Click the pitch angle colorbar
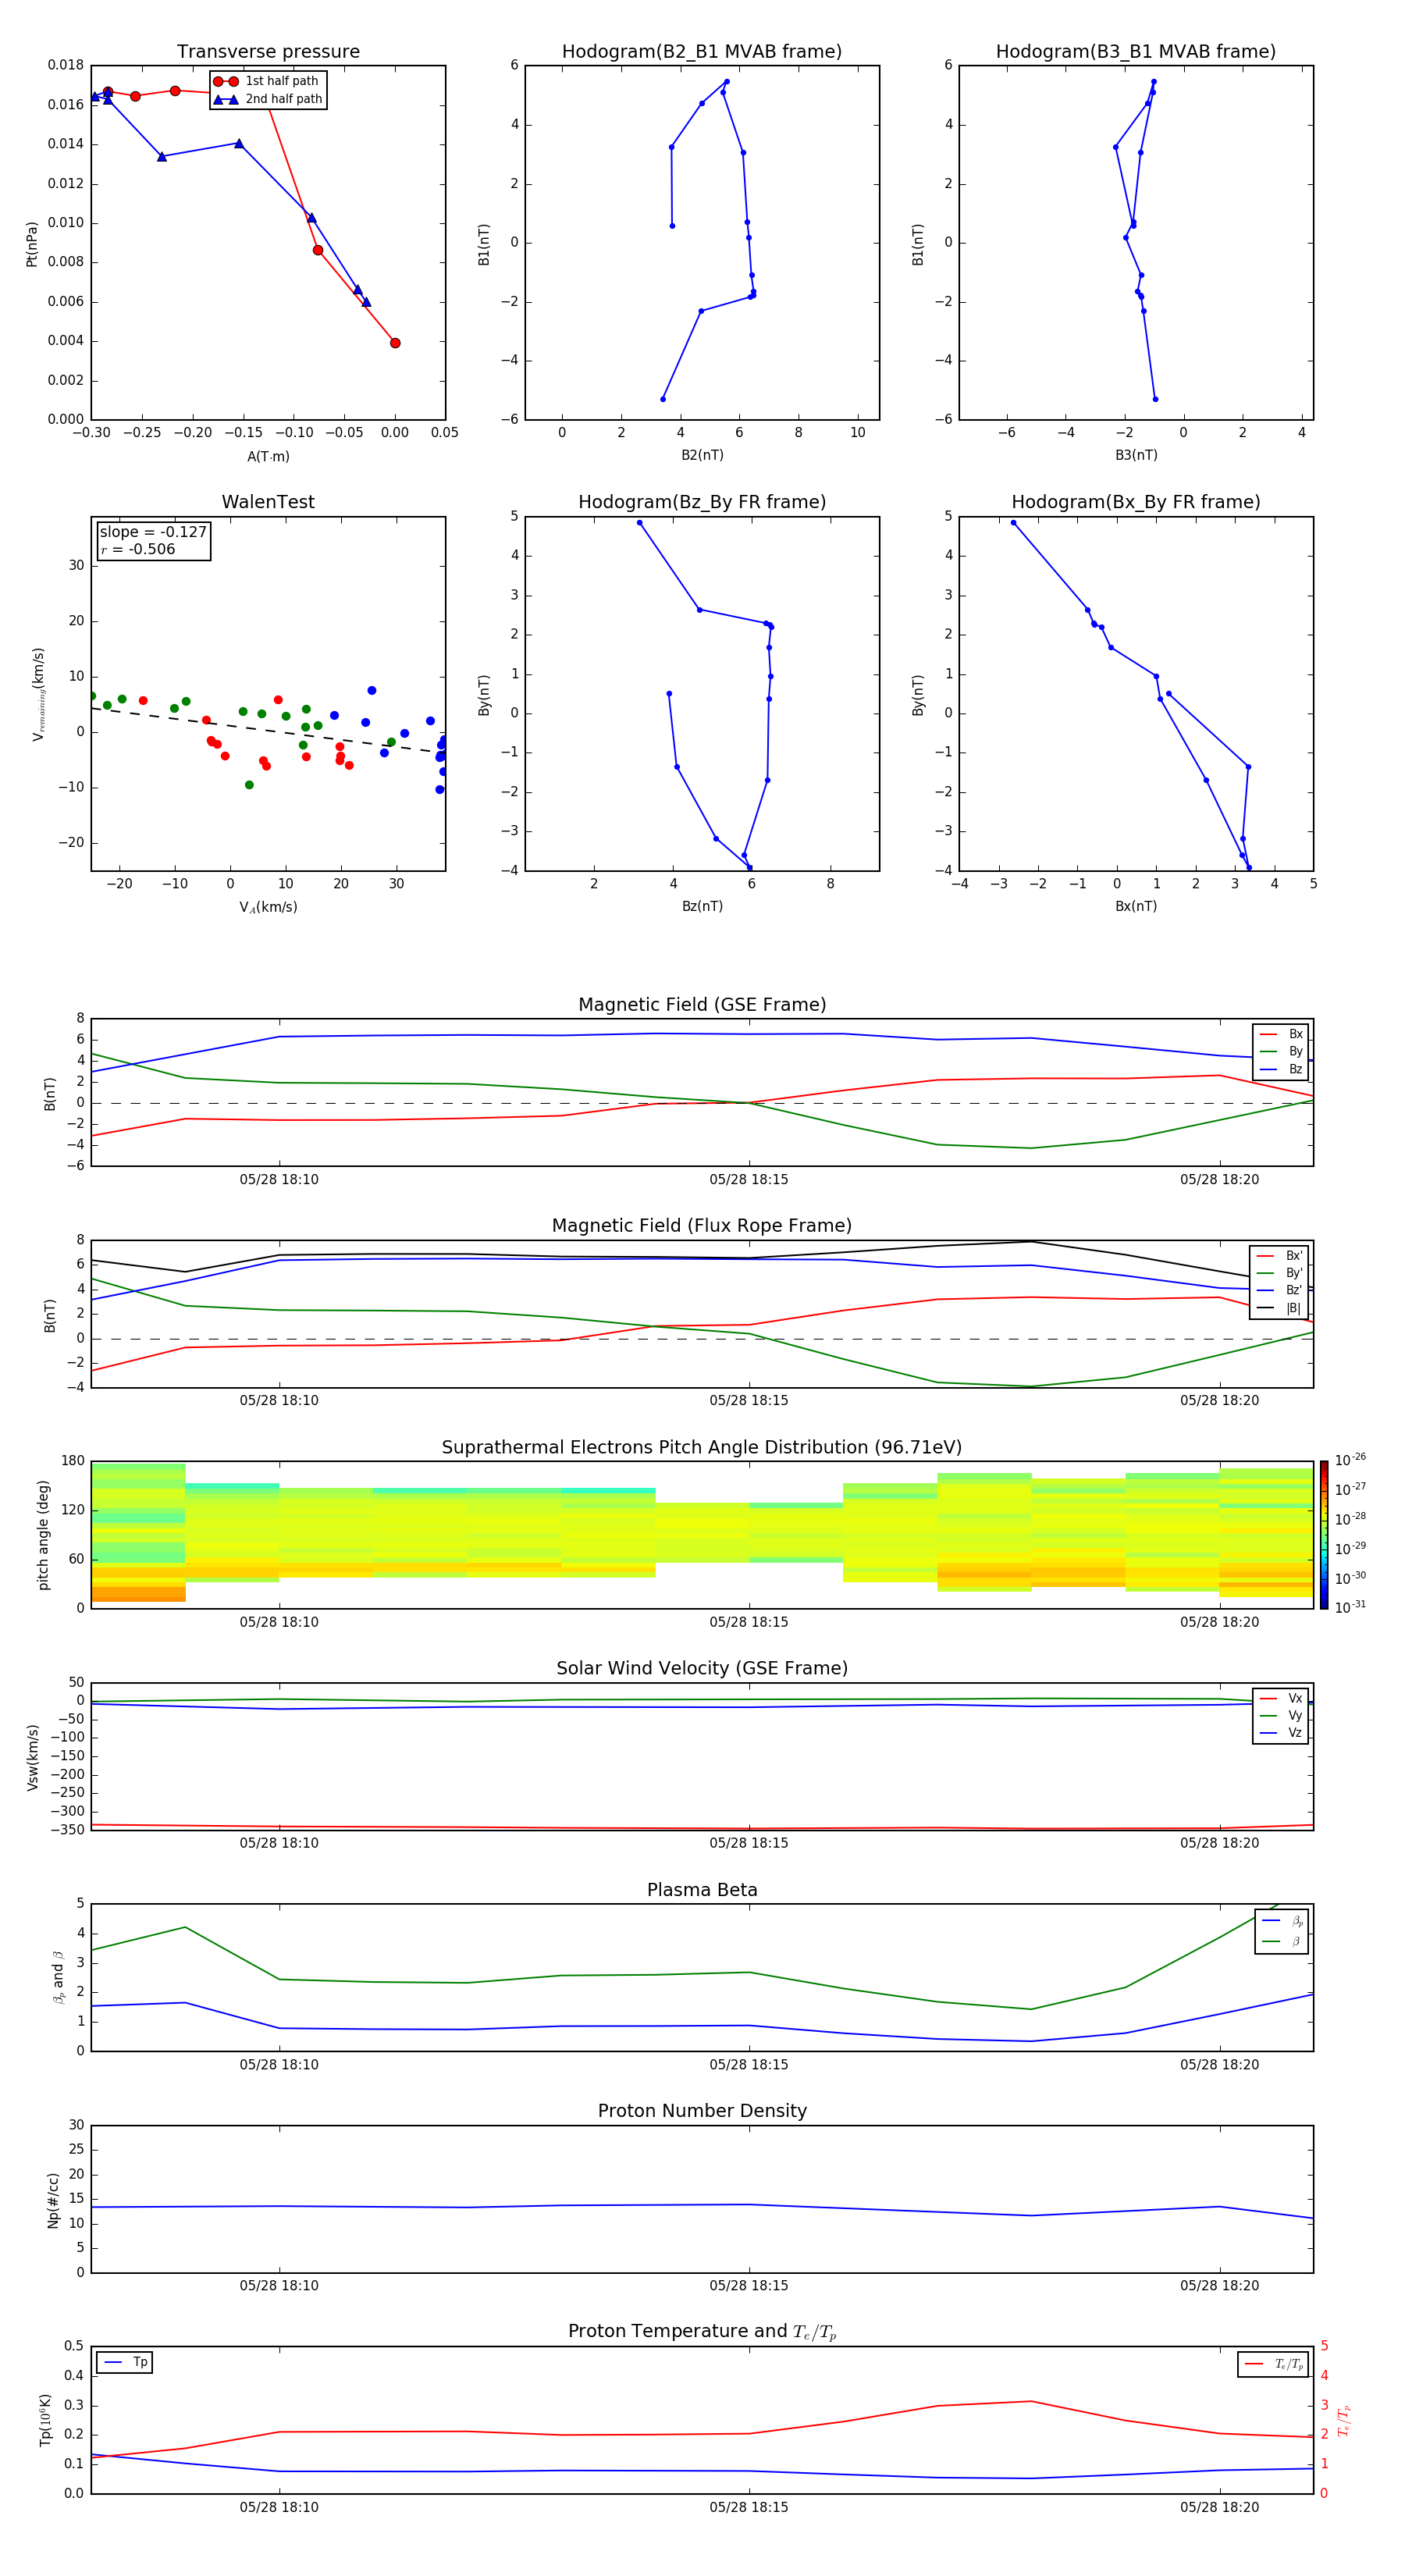 [1324, 1534]
